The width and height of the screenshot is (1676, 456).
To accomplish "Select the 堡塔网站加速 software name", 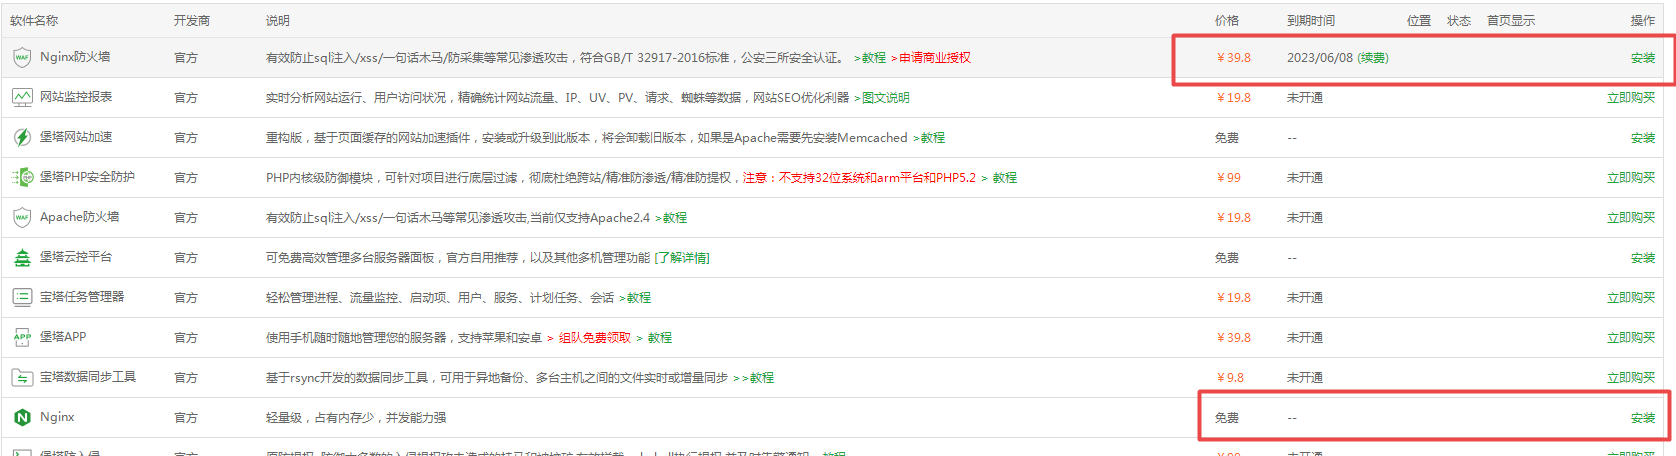I will (x=76, y=137).
